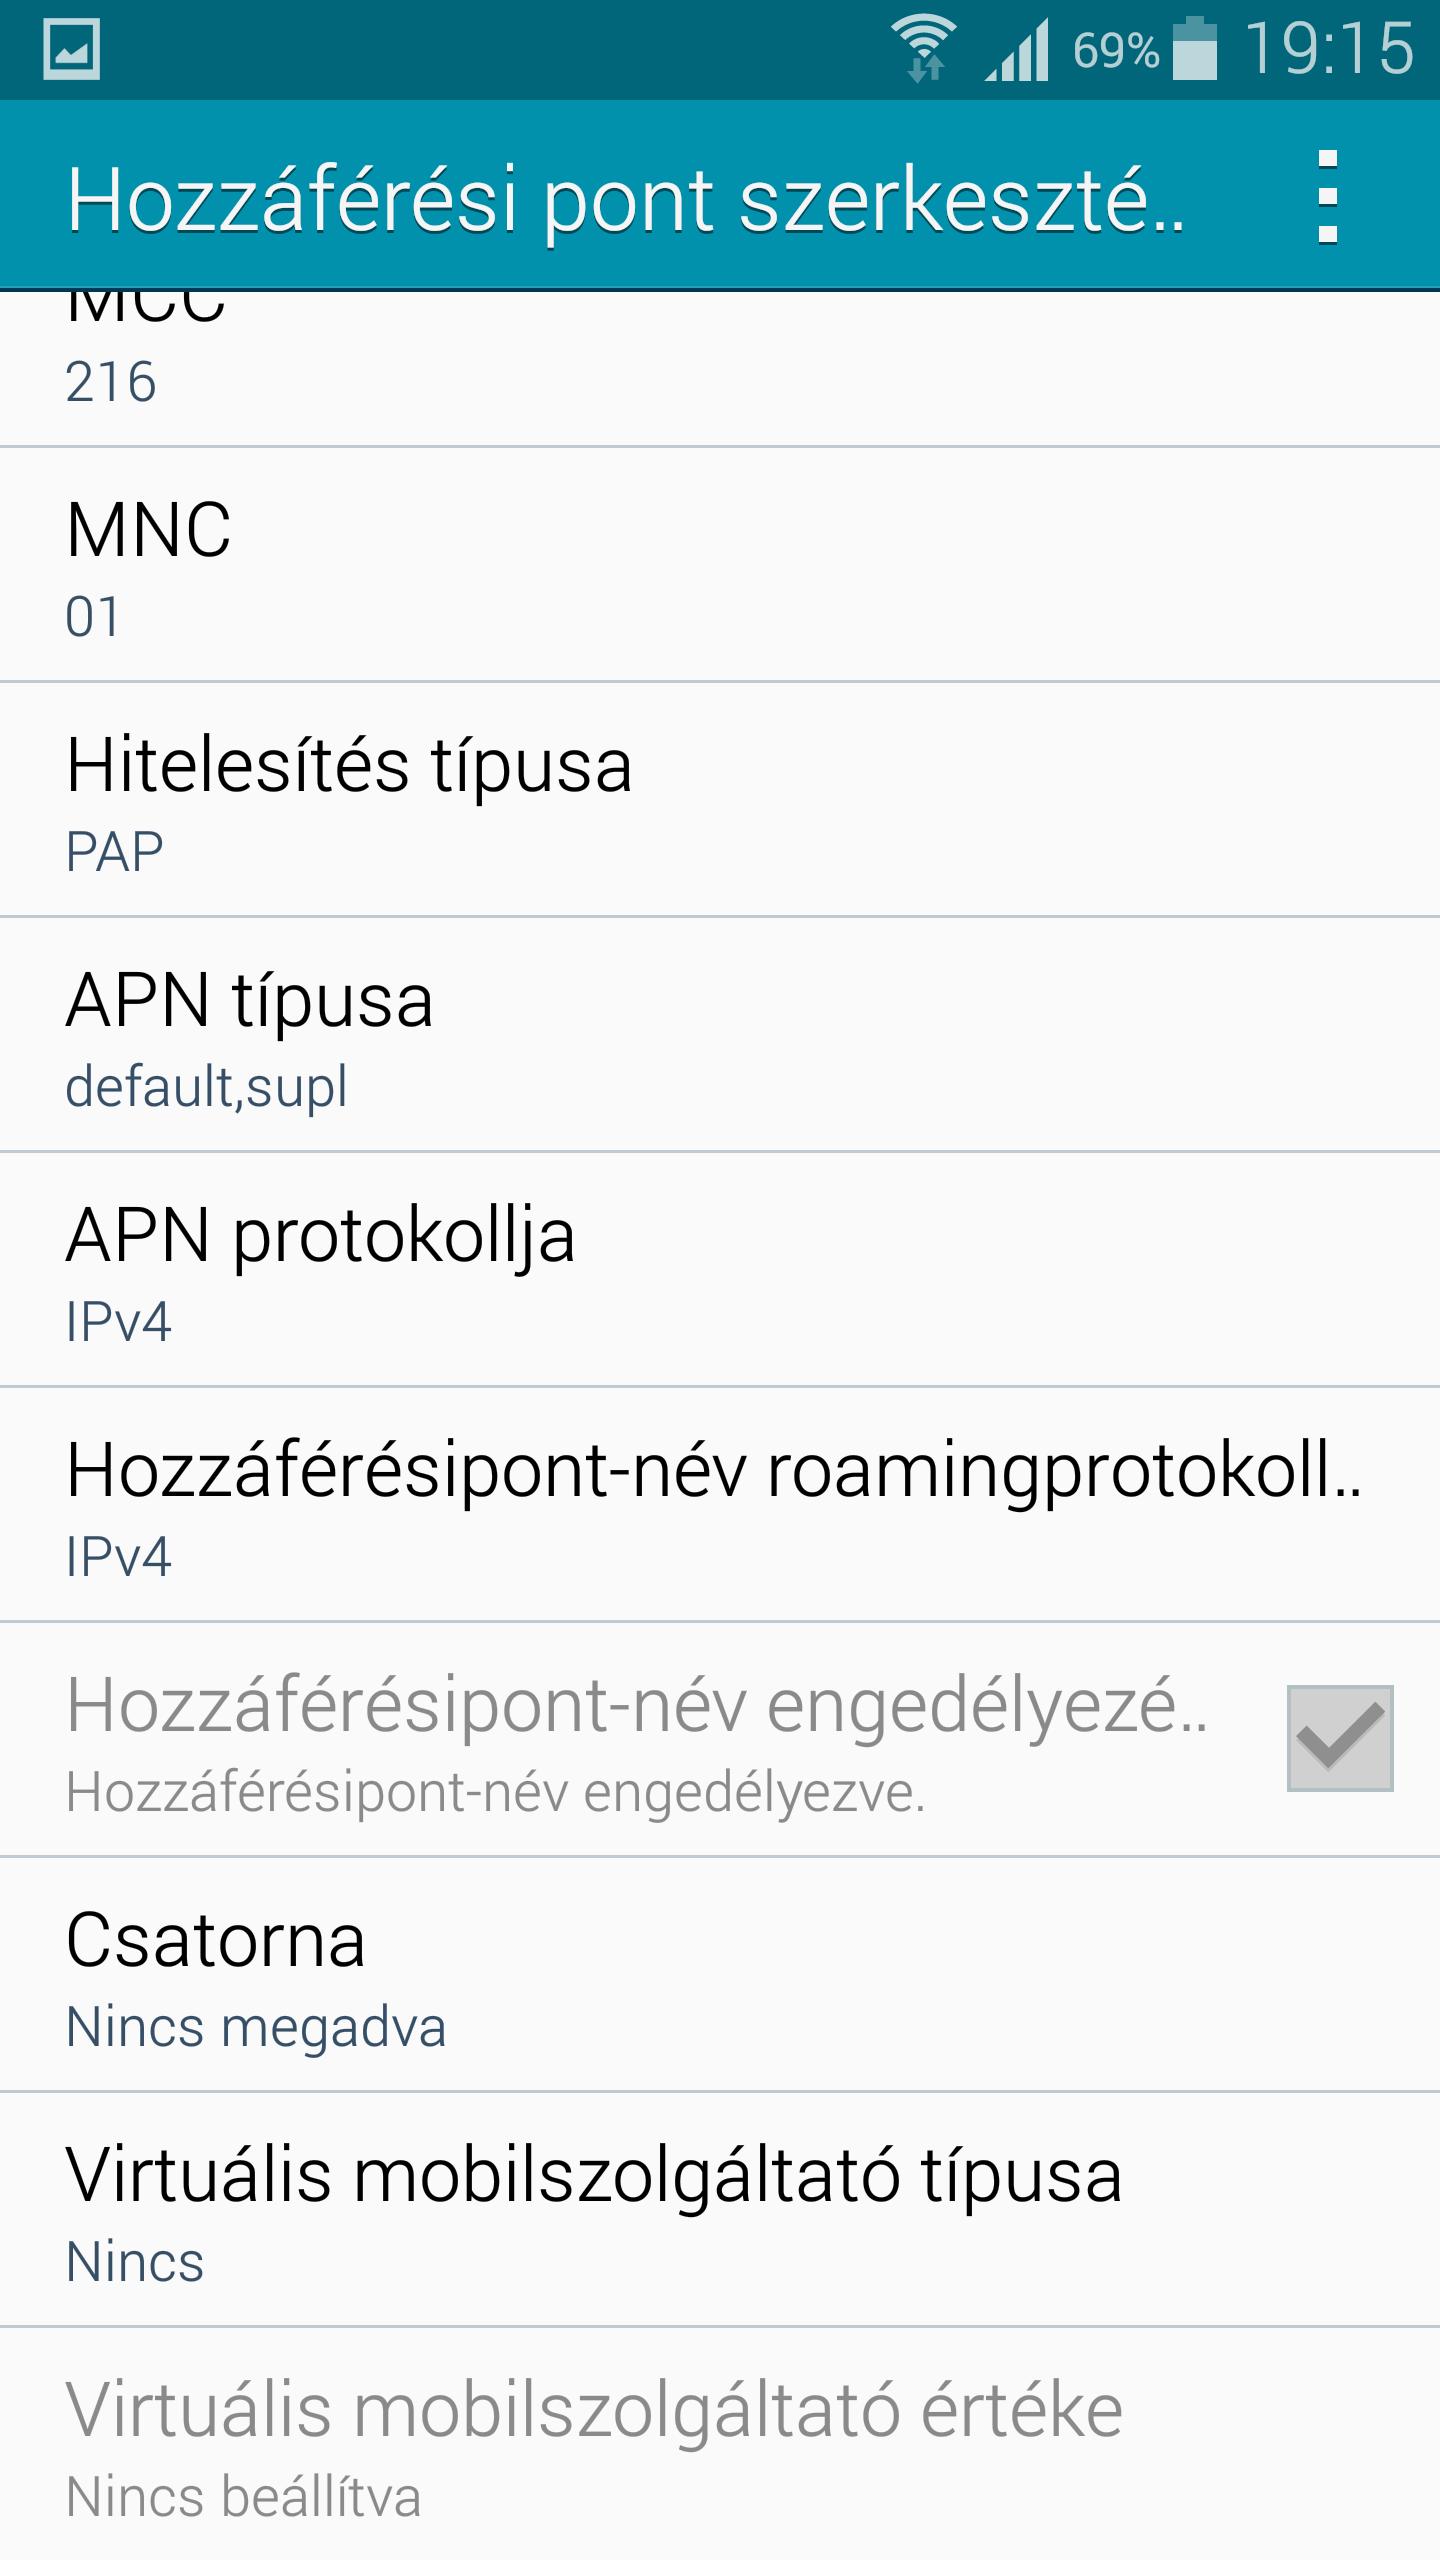Open the three-dot overflow menu

[x=1327, y=197]
